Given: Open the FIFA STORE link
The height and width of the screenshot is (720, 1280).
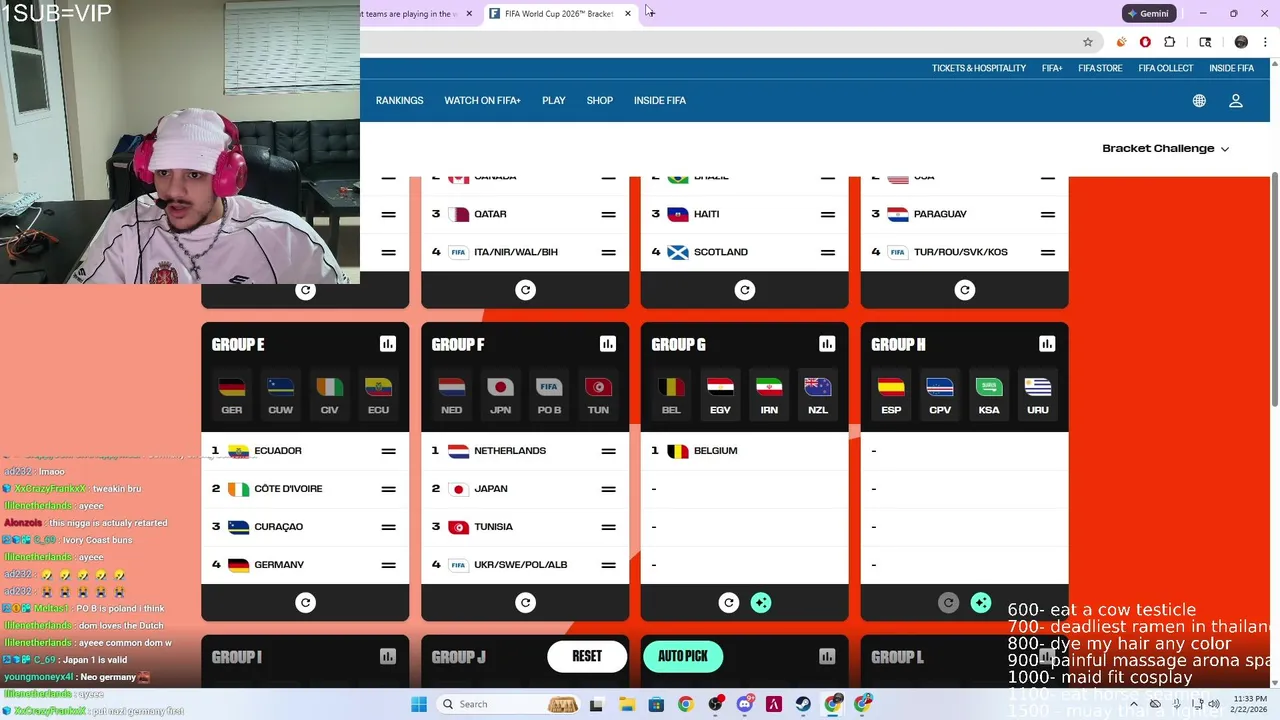Looking at the screenshot, I should (1100, 68).
